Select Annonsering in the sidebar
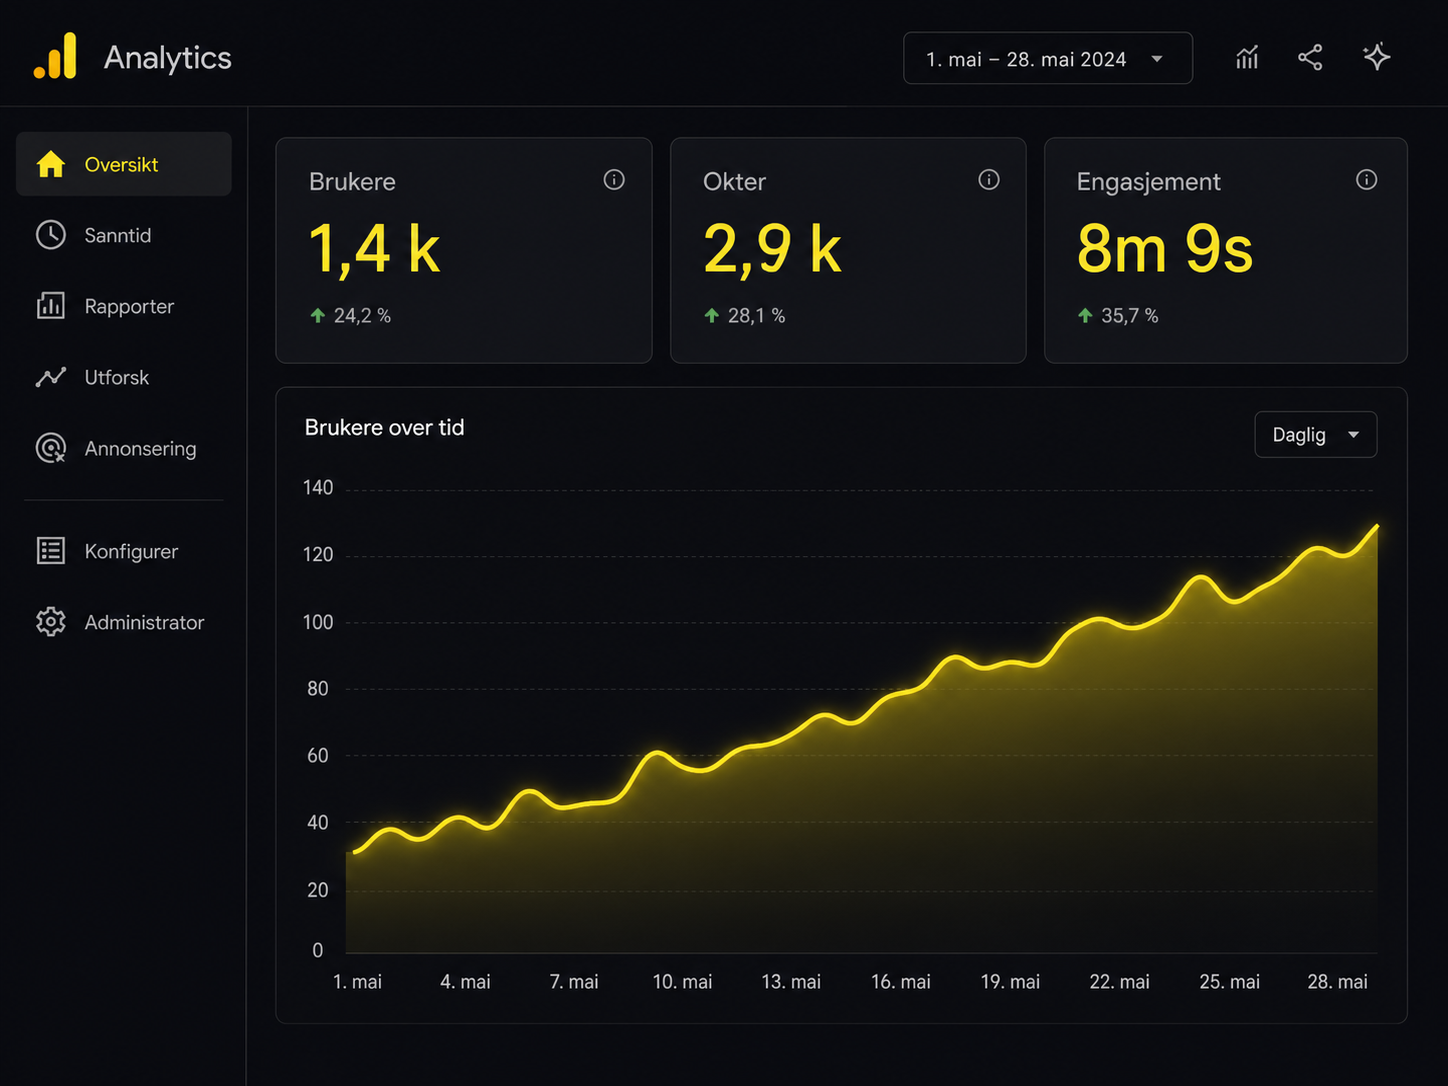Image resolution: width=1448 pixels, height=1086 pixels. point(124,448)
